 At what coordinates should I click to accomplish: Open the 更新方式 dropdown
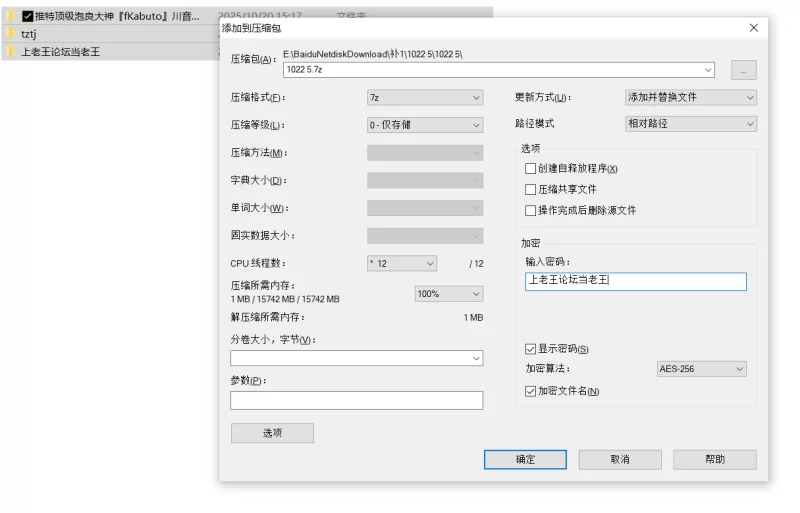point(690,98)
